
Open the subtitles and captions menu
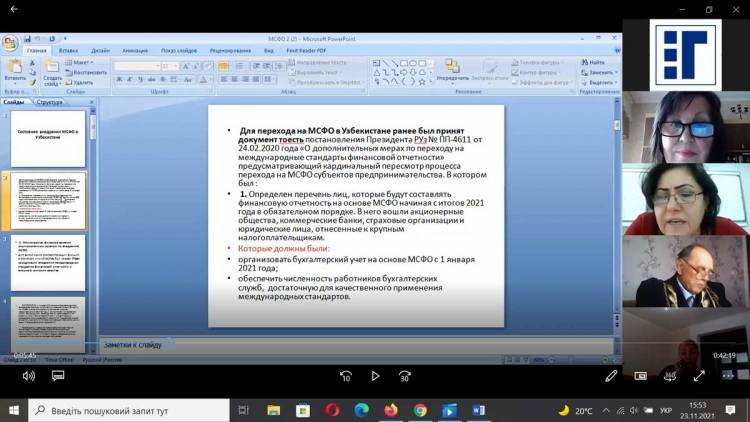pos(60,376)
